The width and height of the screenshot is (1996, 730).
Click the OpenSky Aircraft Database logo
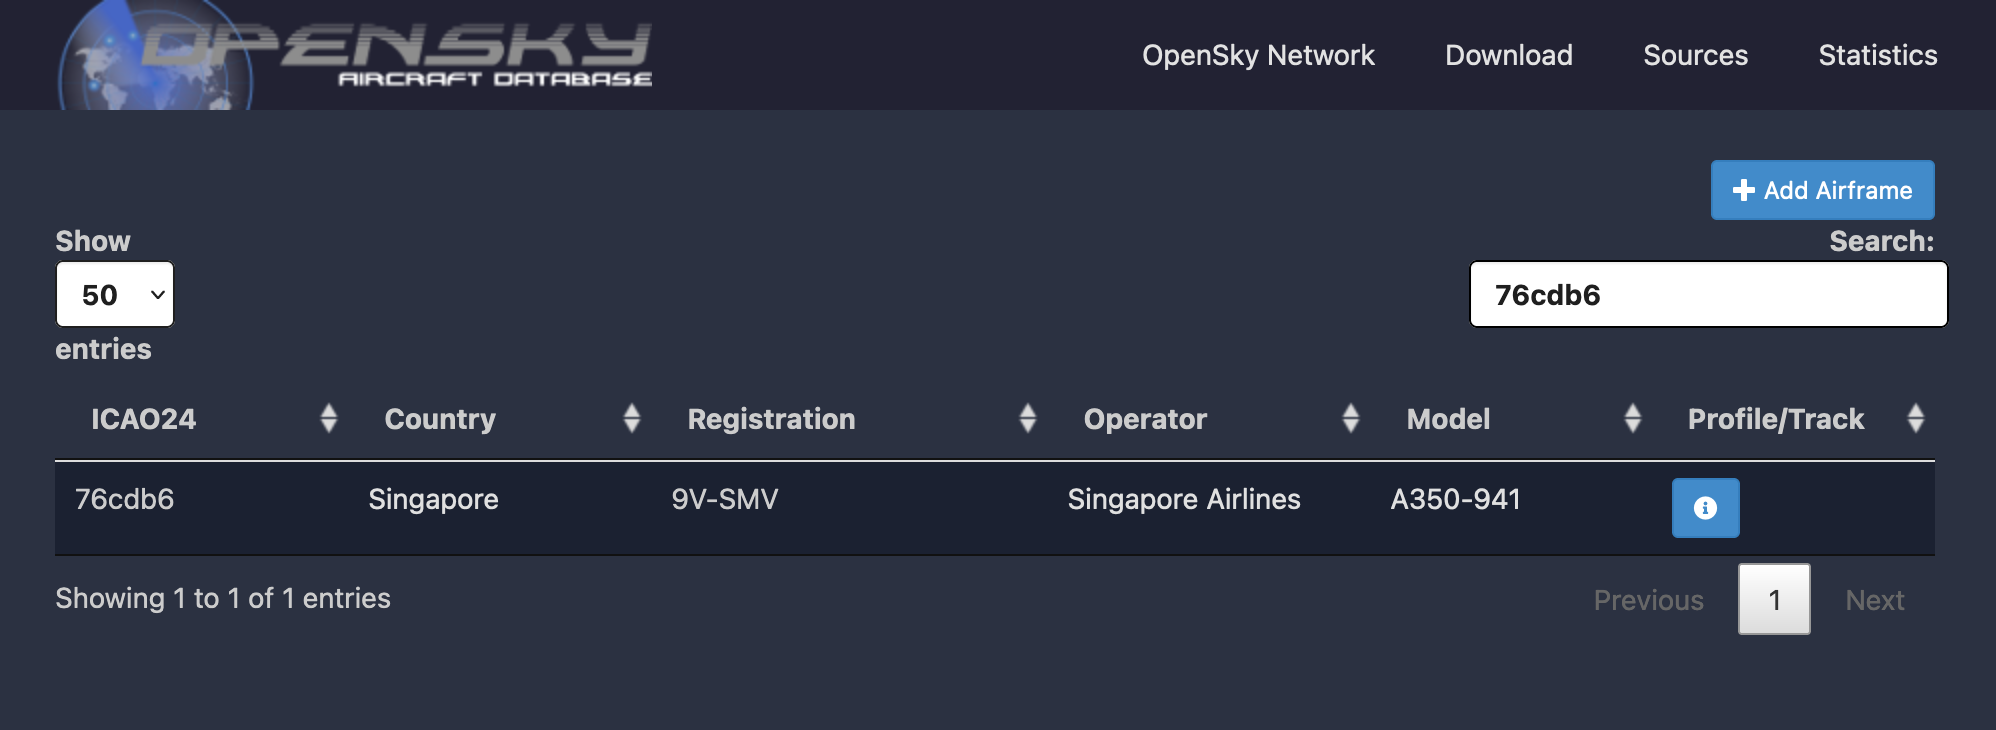[x=355, y=55]
